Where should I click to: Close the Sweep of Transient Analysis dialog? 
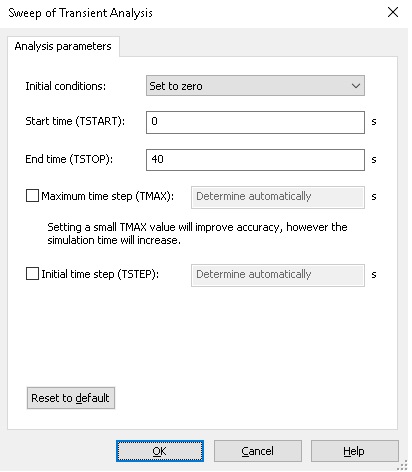(393, 12)
